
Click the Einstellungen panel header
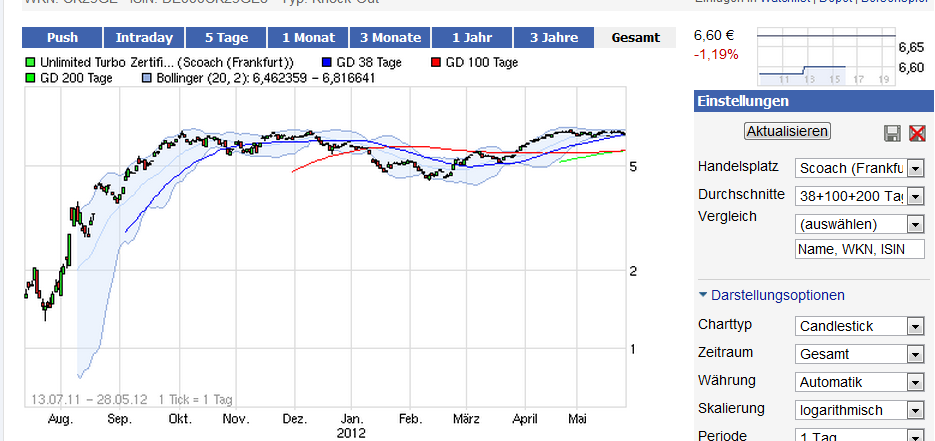(x=814, y=101)
